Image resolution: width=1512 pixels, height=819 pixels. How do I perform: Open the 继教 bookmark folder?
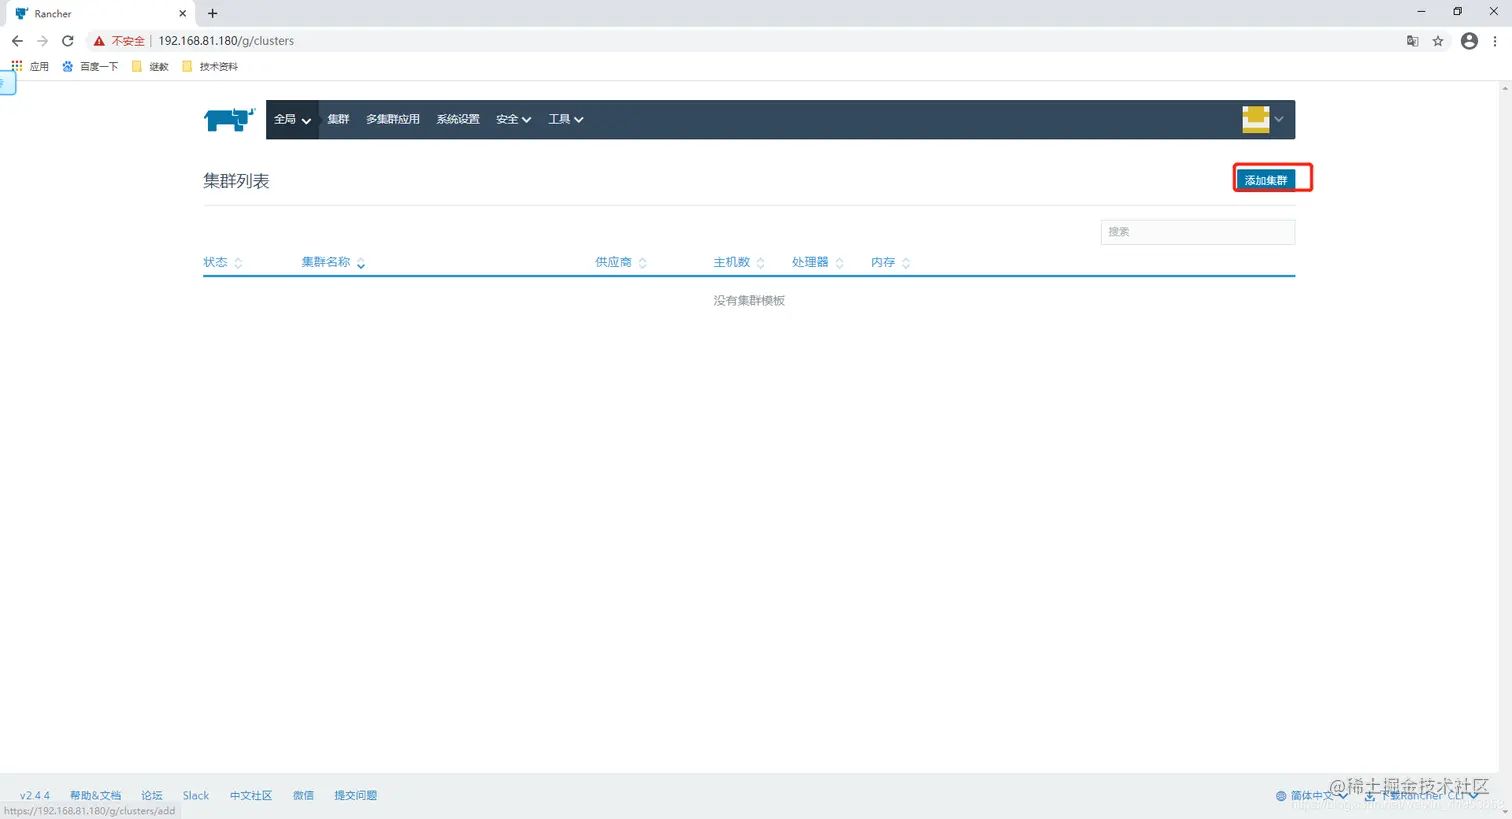point(150,66)
